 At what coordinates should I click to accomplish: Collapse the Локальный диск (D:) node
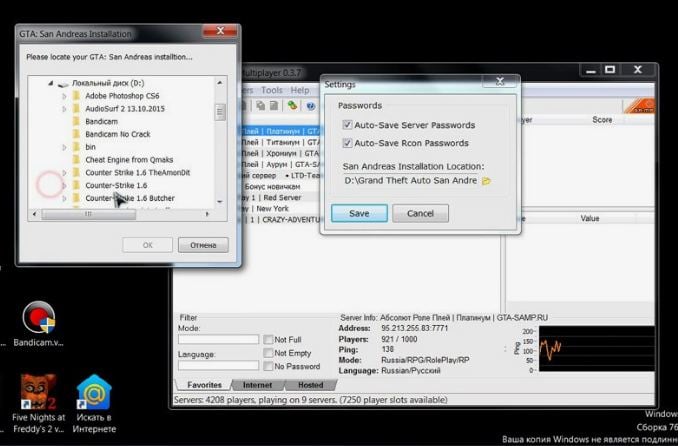click(51, 83)
